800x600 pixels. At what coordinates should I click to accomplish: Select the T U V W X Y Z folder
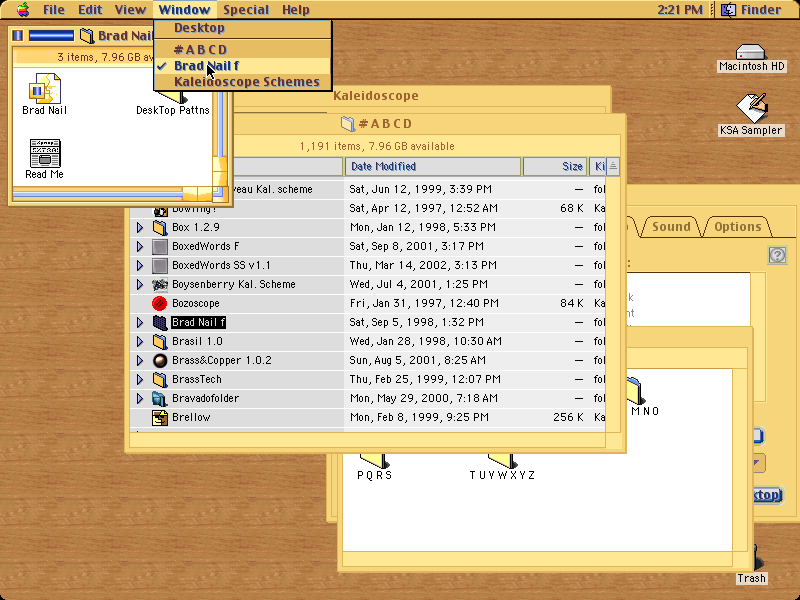(x=502, y=460)
